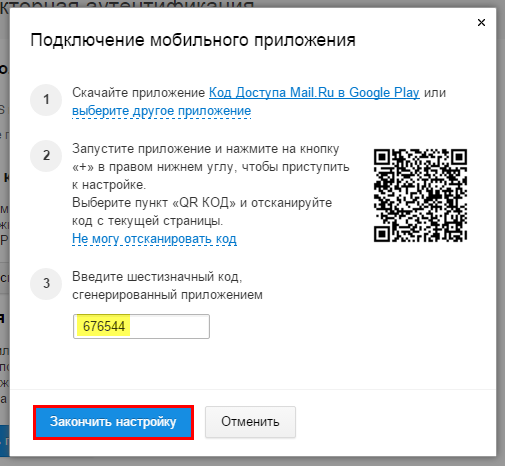505x466 pixels.
Task: Click the Запустите приложение instruction line
Action: tap(206, 149)
